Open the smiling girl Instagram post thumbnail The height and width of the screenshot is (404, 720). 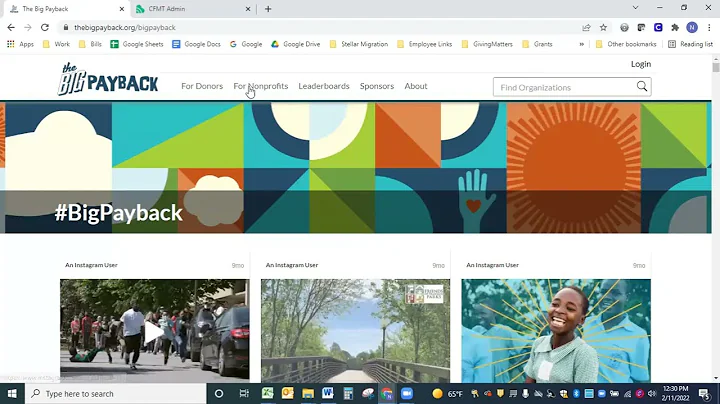coord(556,331)
